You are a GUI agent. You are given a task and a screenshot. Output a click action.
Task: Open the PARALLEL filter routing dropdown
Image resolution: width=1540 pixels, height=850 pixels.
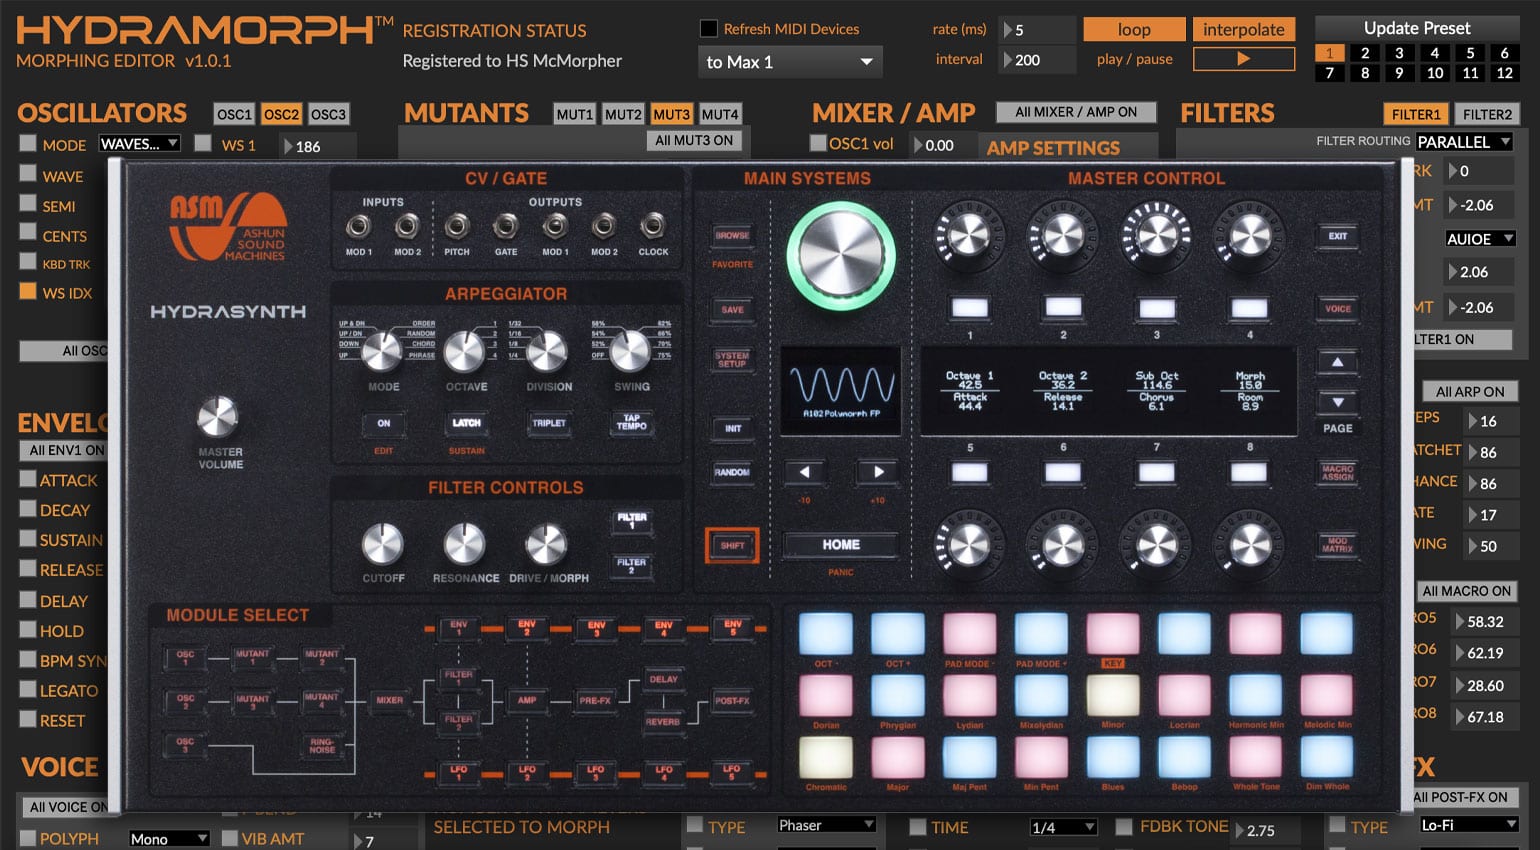point(1463,141)
